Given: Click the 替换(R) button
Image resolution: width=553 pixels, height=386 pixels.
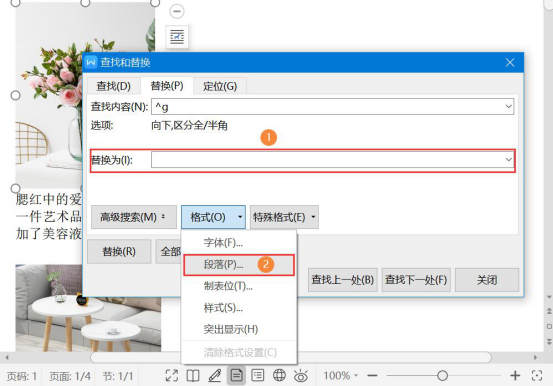Looking at the screenshot, I should [119, 252].
